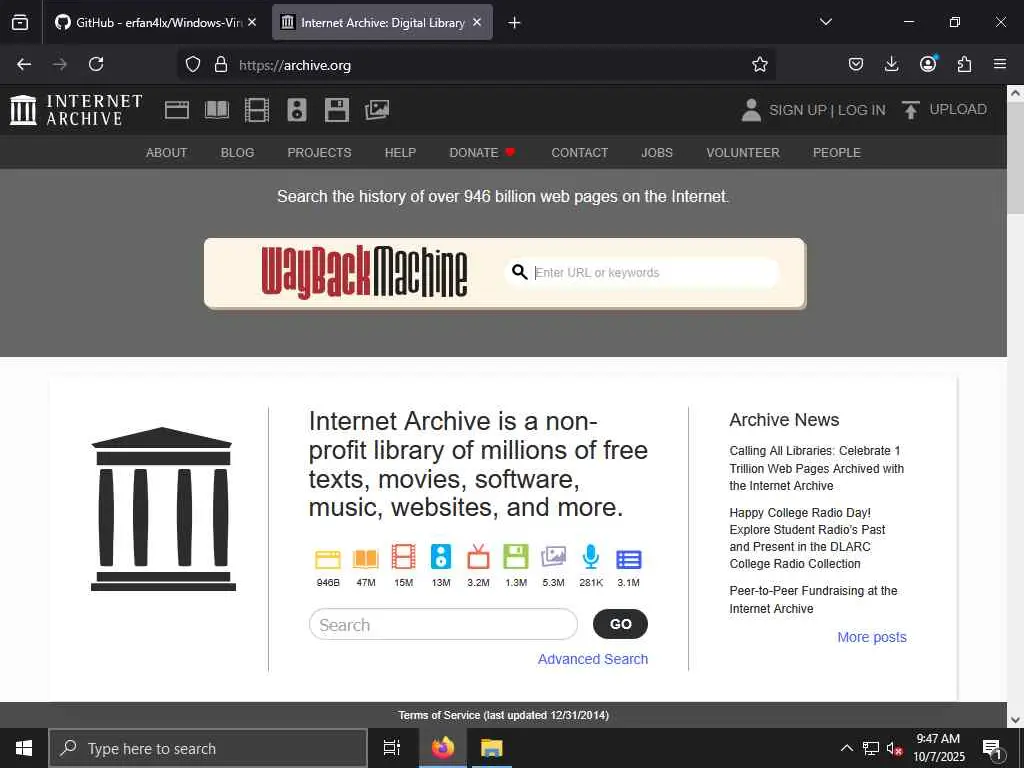
Task: Click the Upload arrow icon
Action: tap(910, 110)
